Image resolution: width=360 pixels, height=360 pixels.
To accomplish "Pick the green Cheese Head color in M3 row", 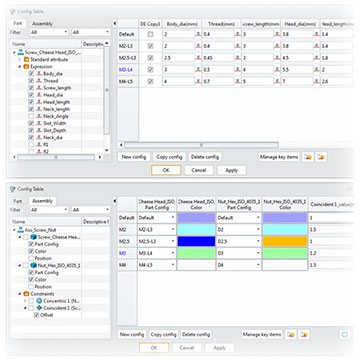I will click(196, 253).
